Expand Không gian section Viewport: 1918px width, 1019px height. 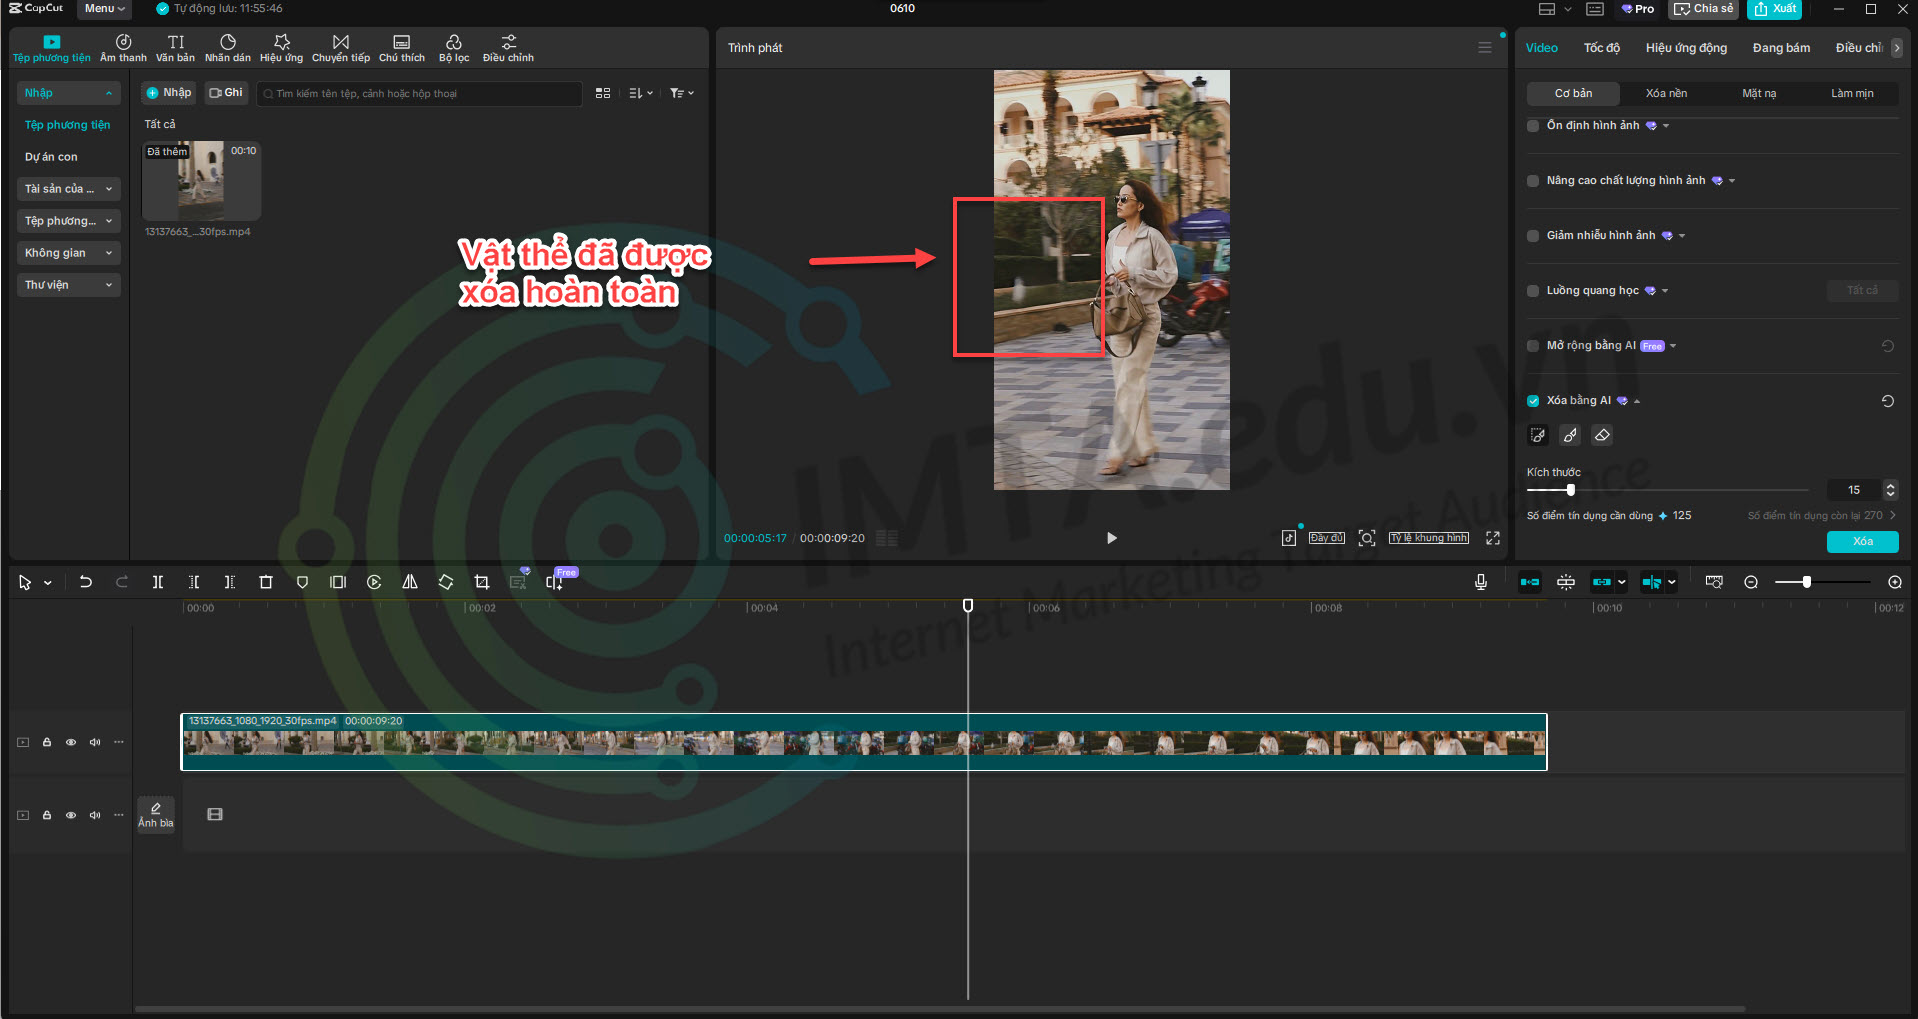68,253
